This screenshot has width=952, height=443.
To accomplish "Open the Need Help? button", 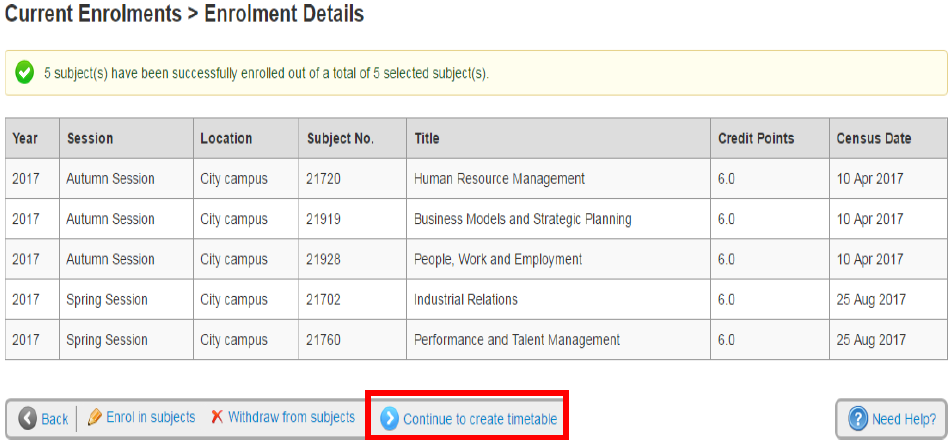I will pos(891,419).
